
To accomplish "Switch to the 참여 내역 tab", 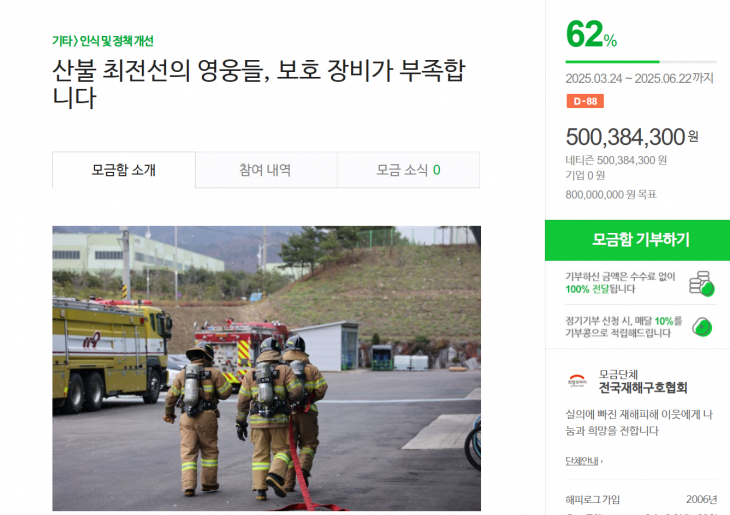I will click(x=266, y=169).
